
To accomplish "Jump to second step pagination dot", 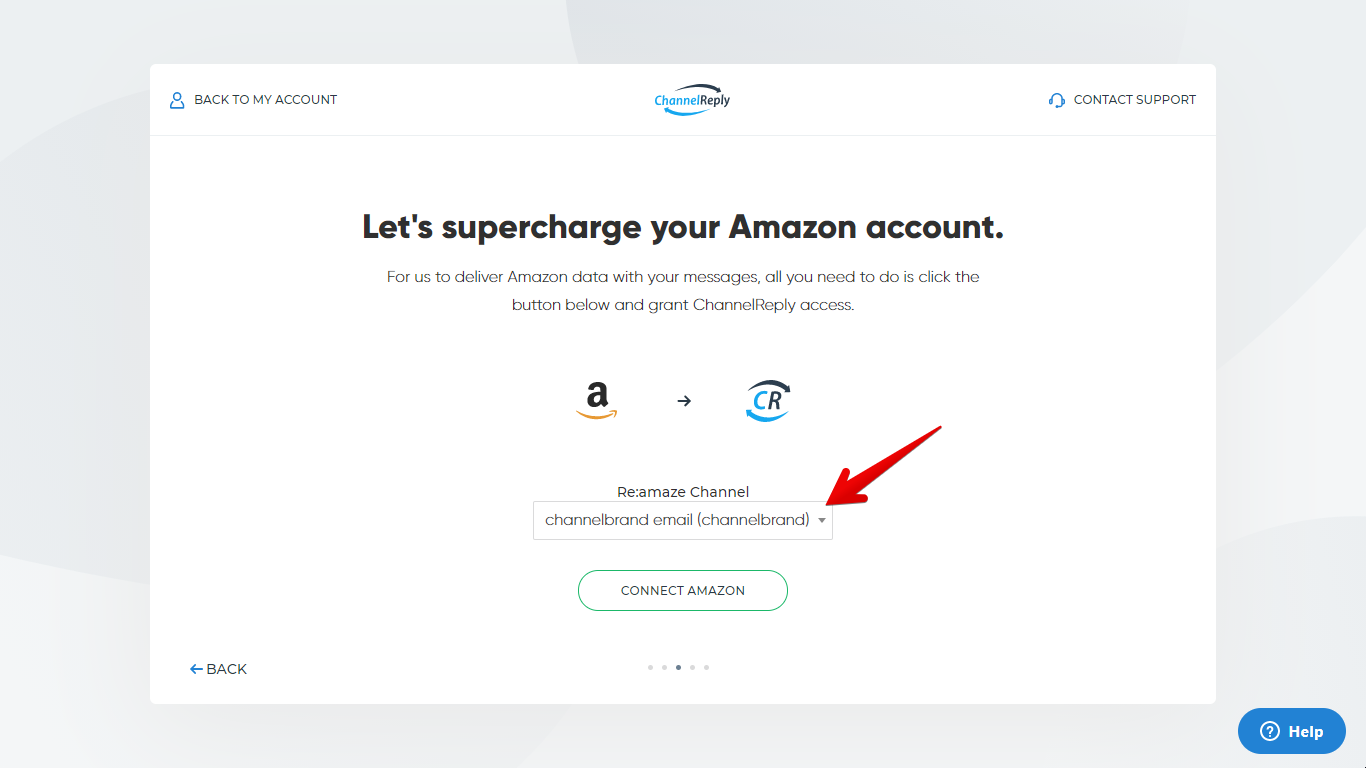I will point(664,667).
